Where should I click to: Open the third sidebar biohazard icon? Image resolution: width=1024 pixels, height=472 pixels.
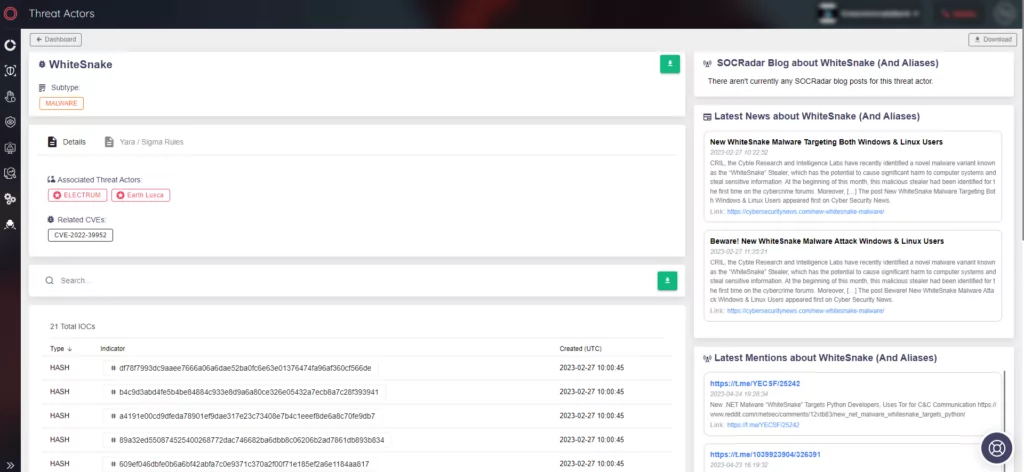10,97
